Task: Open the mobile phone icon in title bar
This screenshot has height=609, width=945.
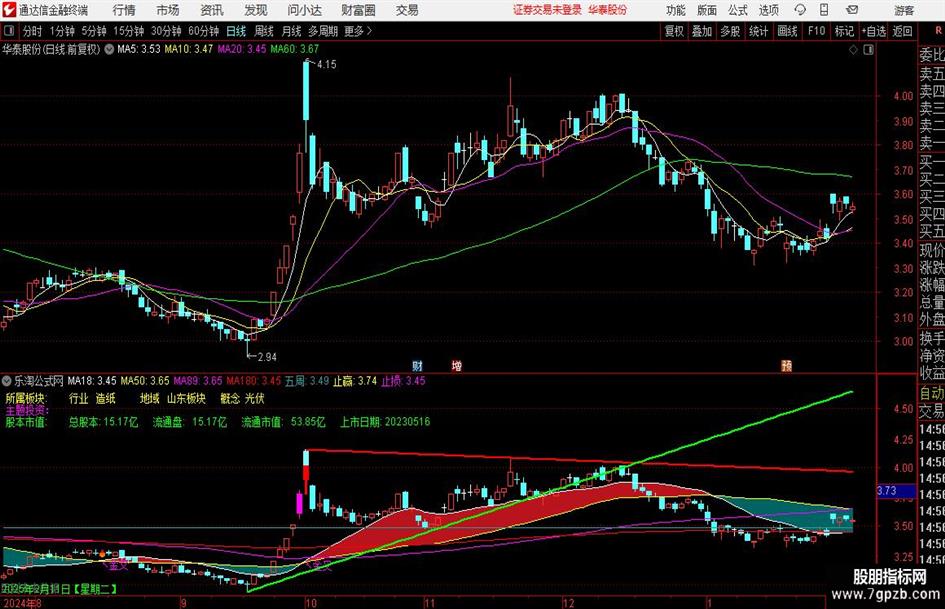Action: pyautogui.click(x=824, y=10)
